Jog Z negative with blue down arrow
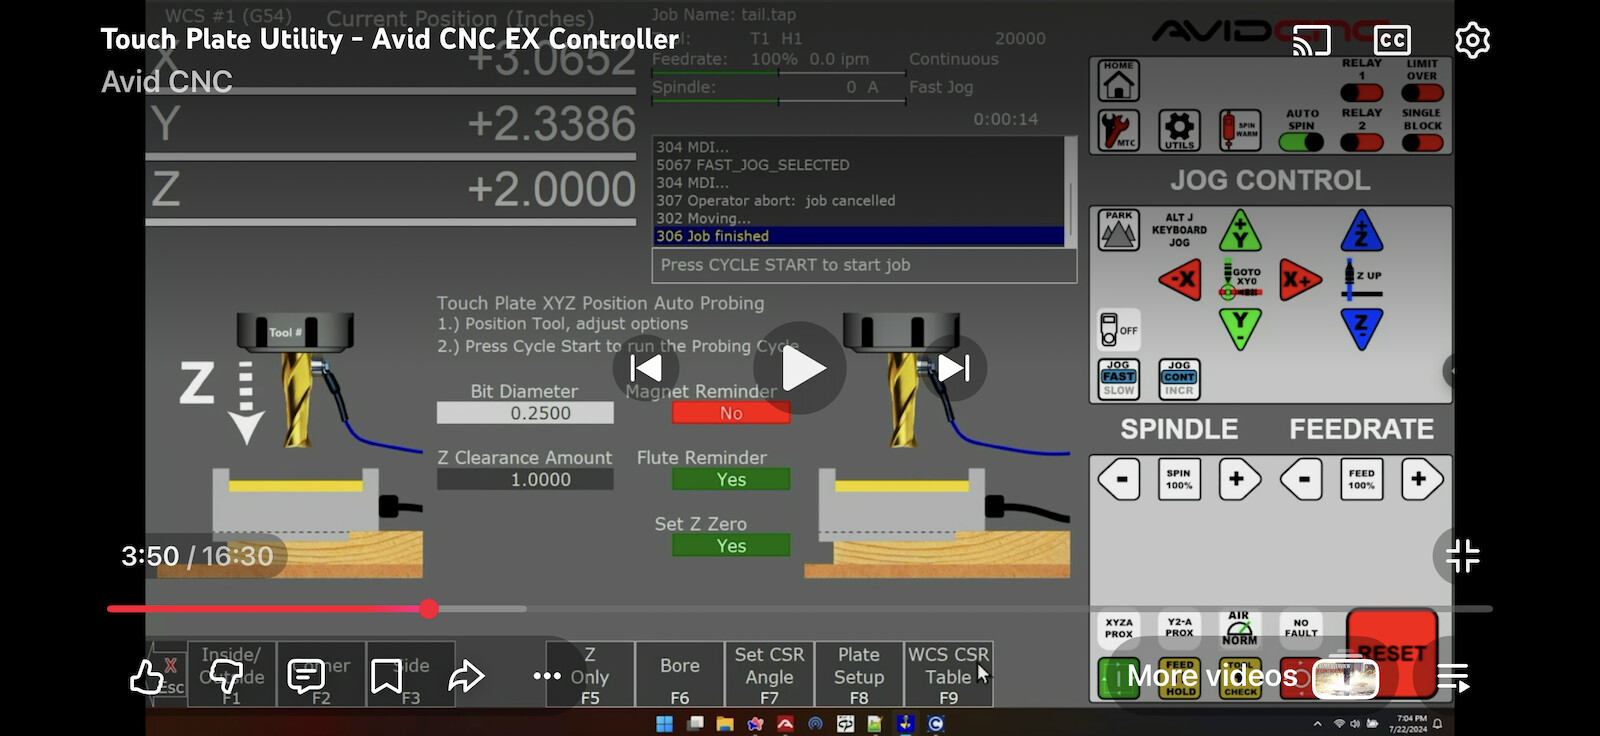This screenshot has height=736, width=1600. (x=1361, y=328)
